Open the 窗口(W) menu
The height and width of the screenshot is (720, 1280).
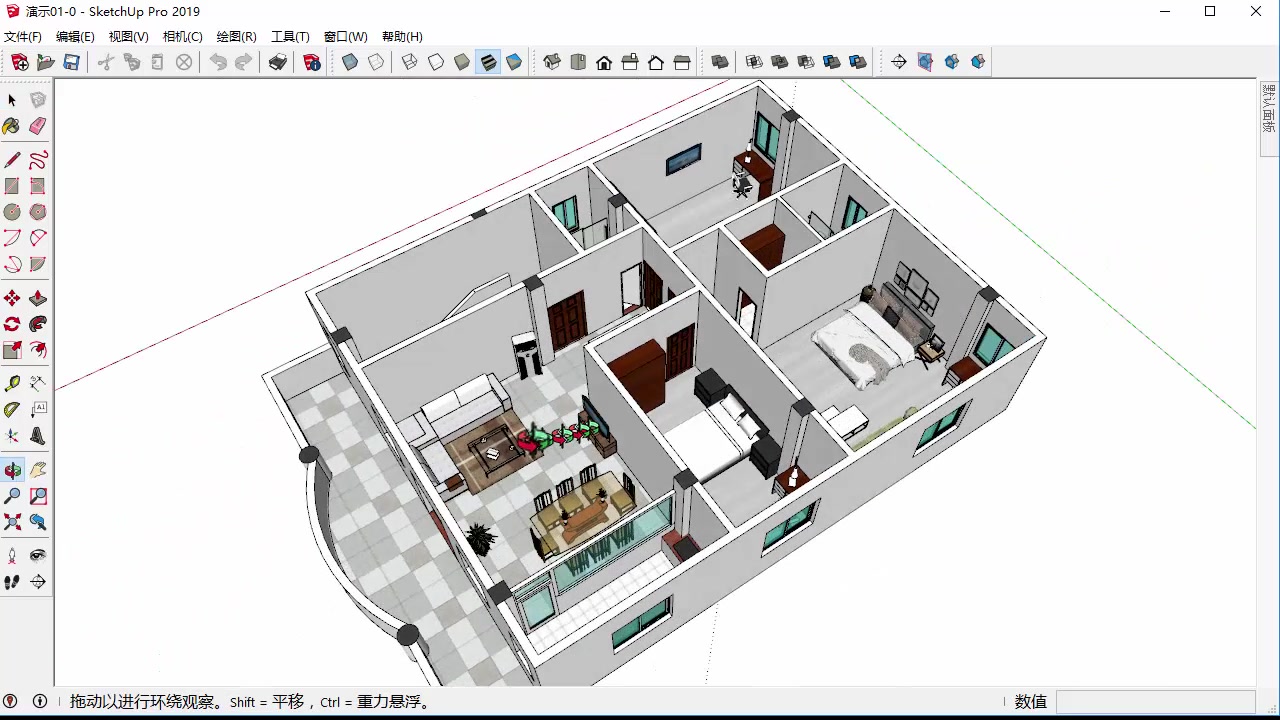[x=345, y=37]
